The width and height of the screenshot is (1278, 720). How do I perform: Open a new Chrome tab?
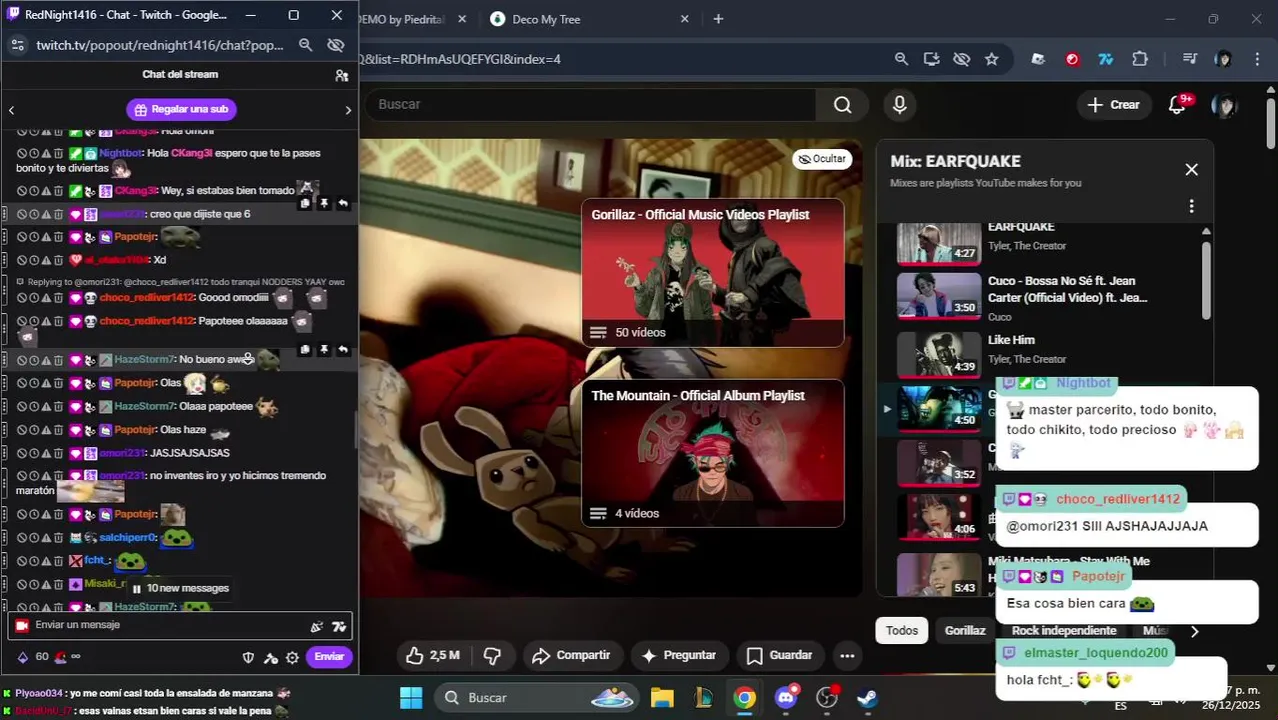(718, 19)
